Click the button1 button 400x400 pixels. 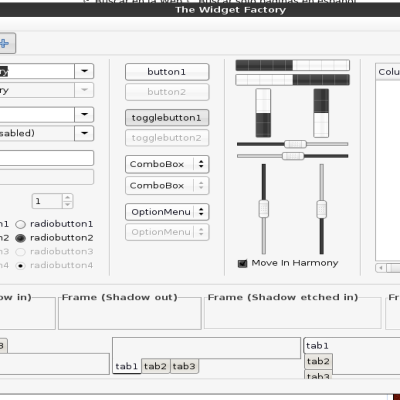(x=167, y=72)
